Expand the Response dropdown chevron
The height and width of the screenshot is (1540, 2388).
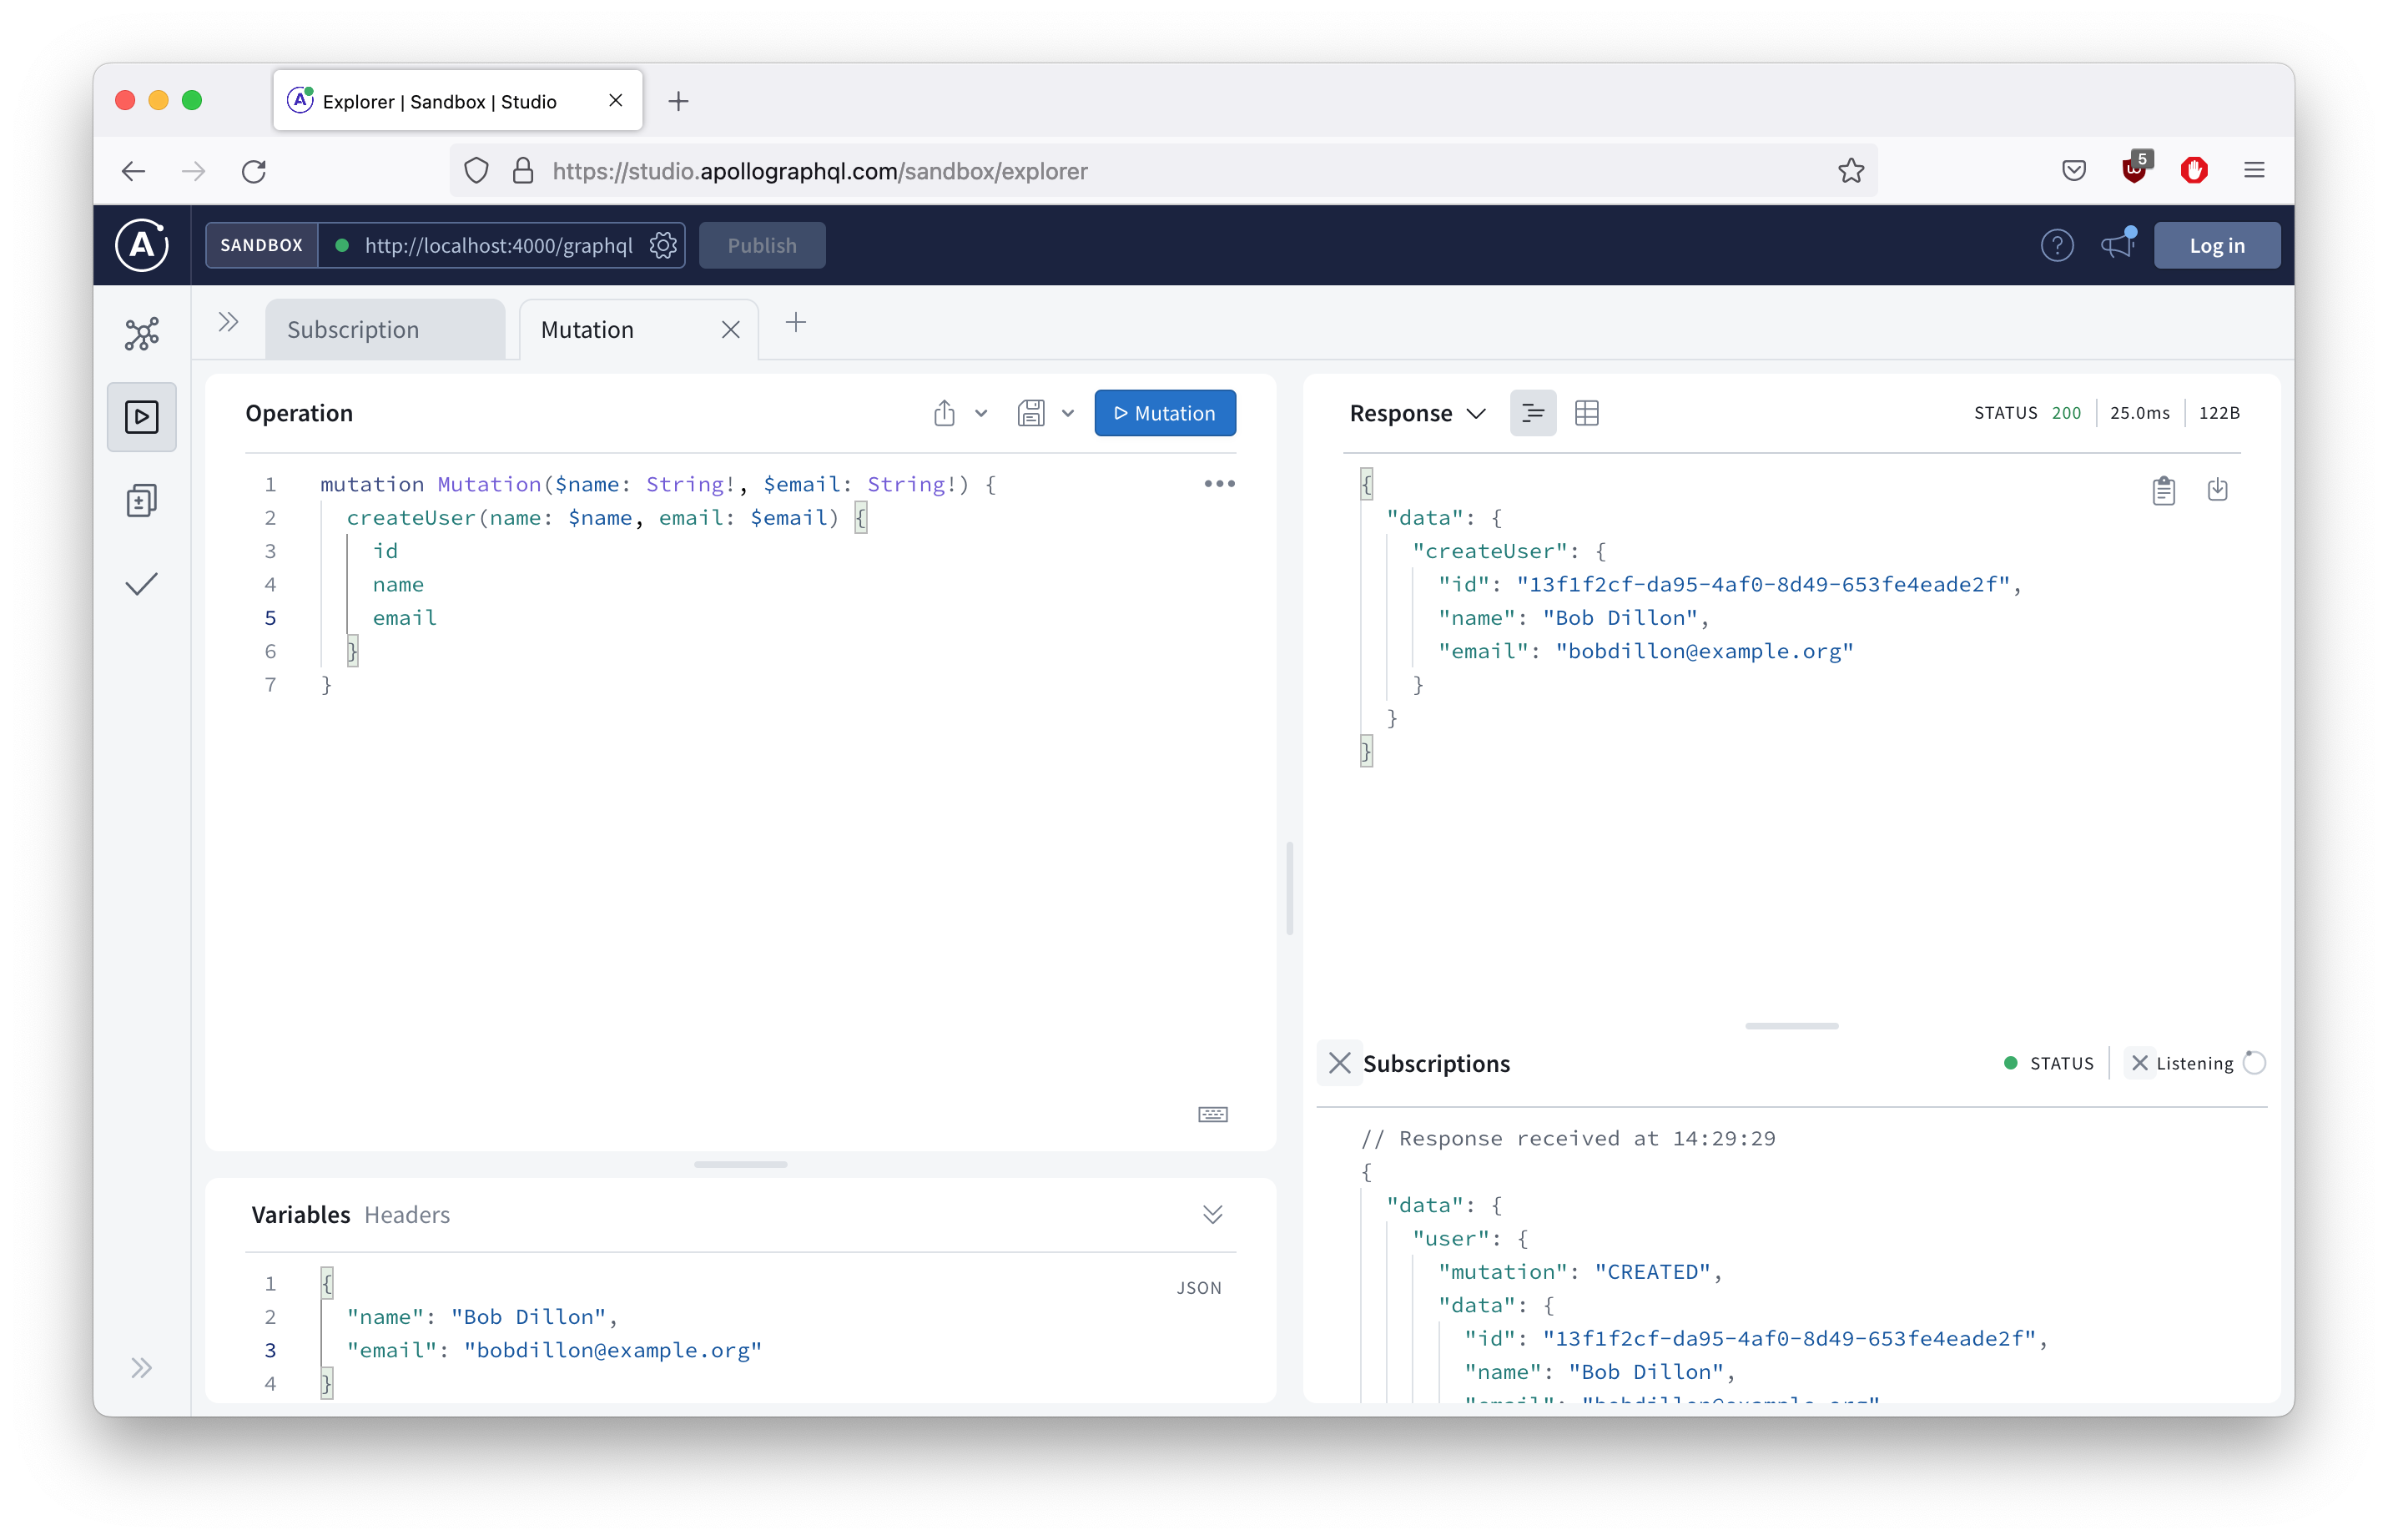click(1476, 413)
